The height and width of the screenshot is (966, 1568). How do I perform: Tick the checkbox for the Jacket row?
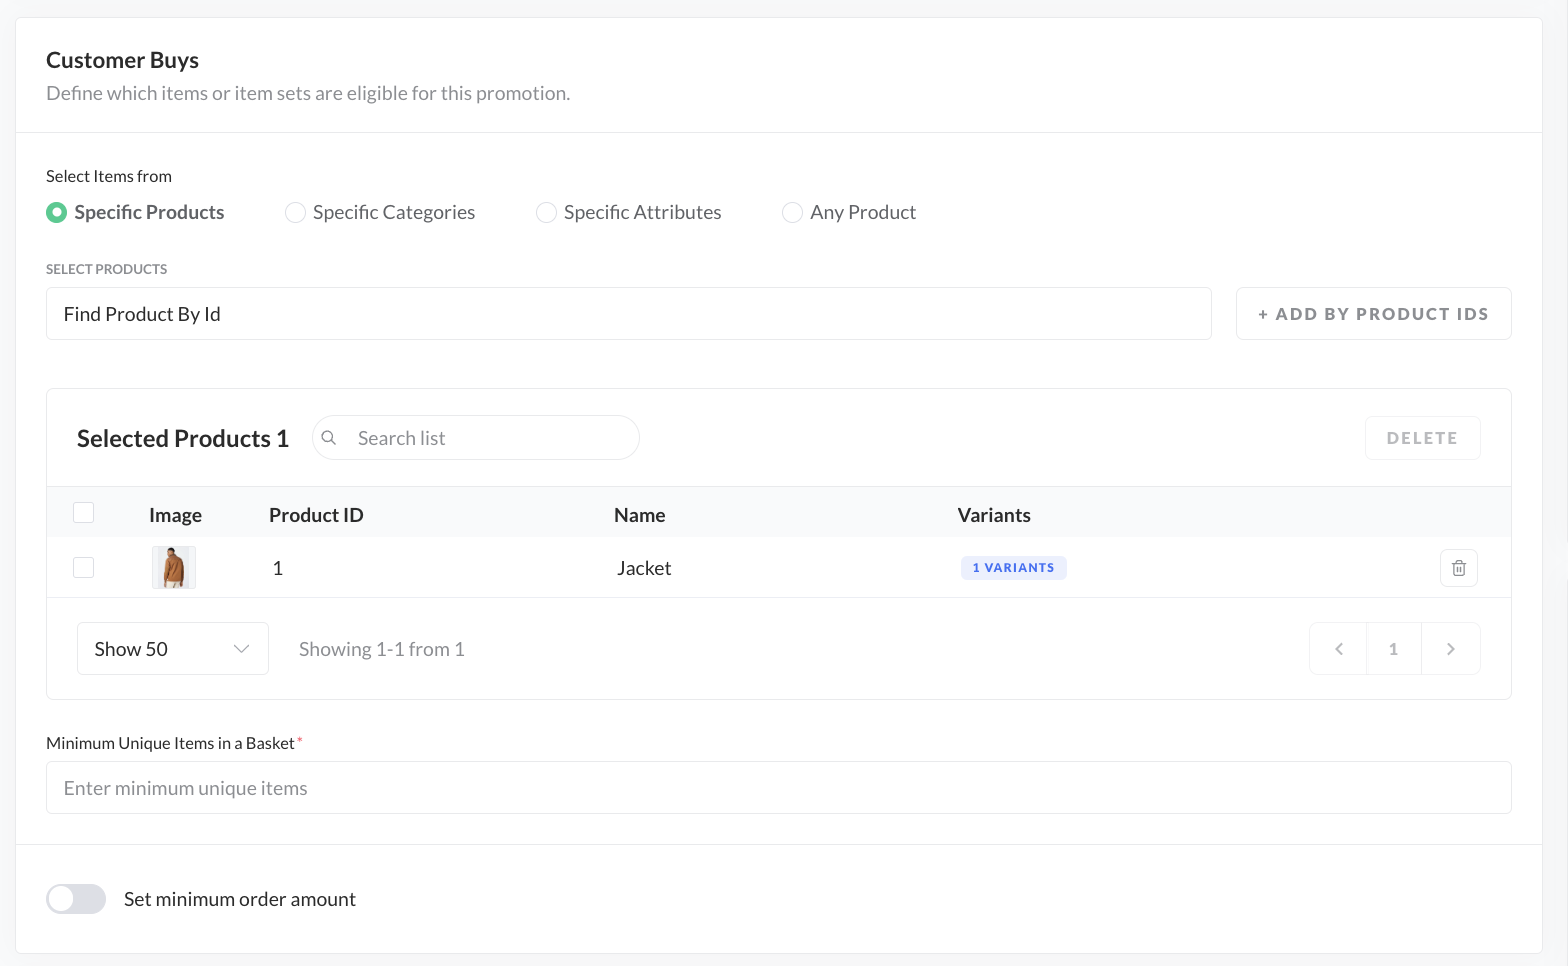pos(84,568)
